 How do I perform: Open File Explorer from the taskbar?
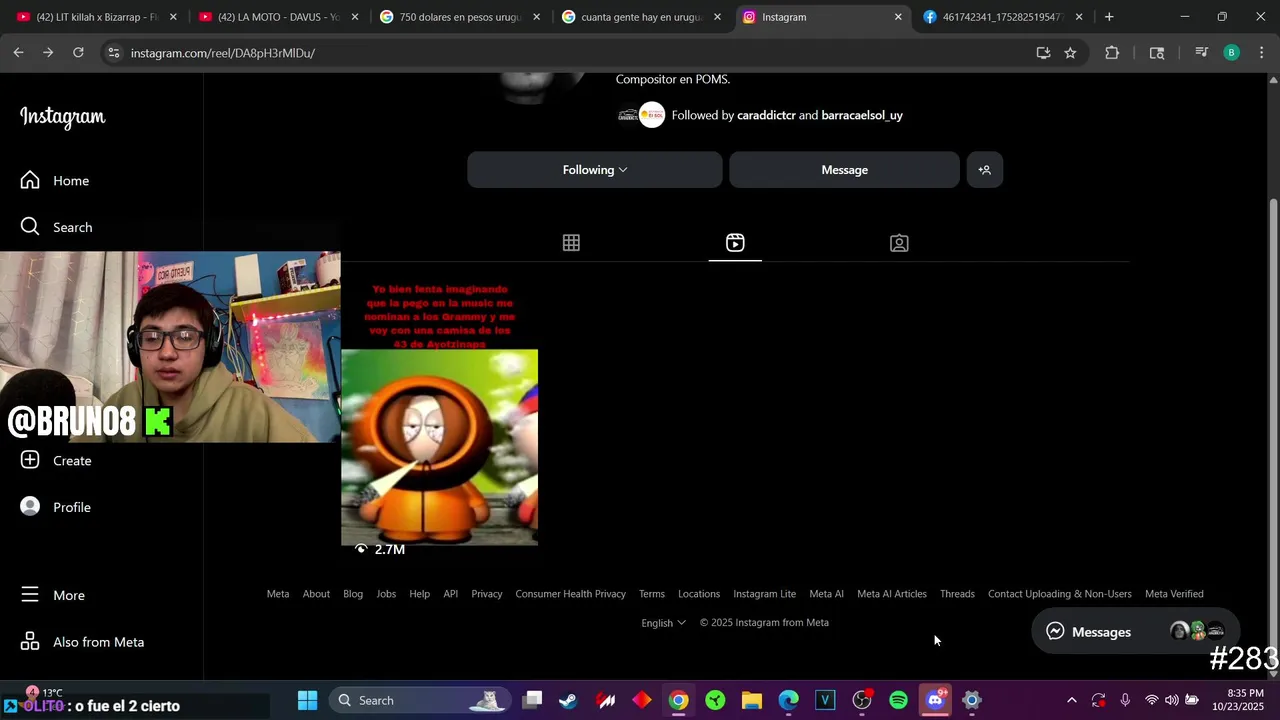coord(751,700)
